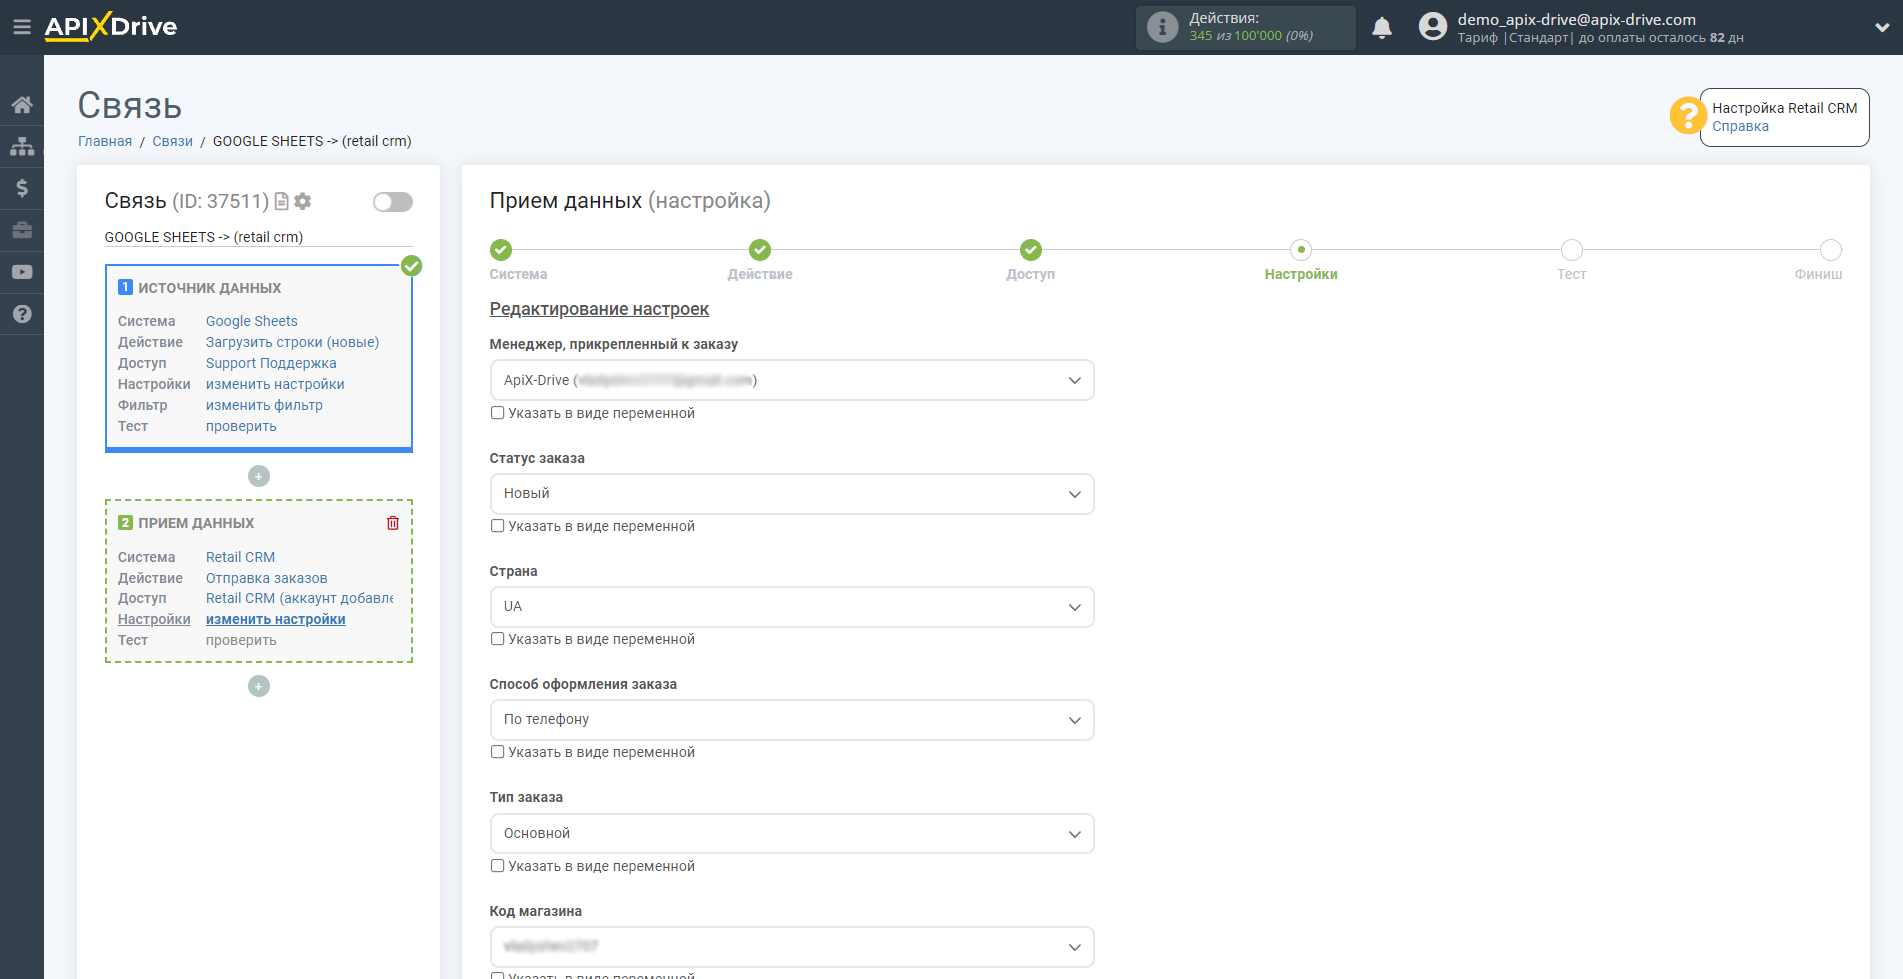Click the Отправка заказов action link
The image size is (1903, 979).
pos(267,578)
